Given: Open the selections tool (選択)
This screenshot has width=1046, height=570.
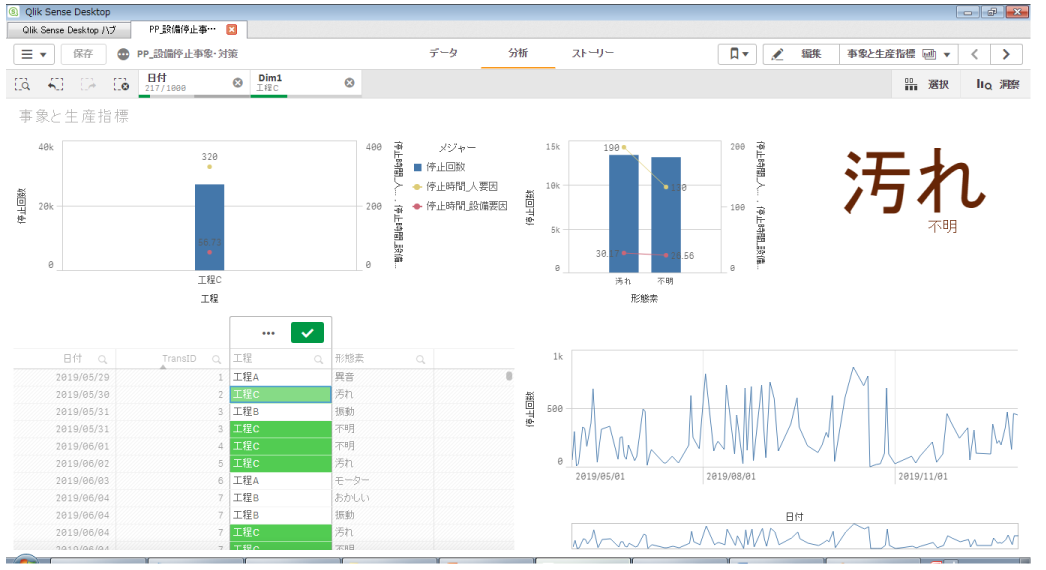Looking at the screenshot, I should point(926,85).
